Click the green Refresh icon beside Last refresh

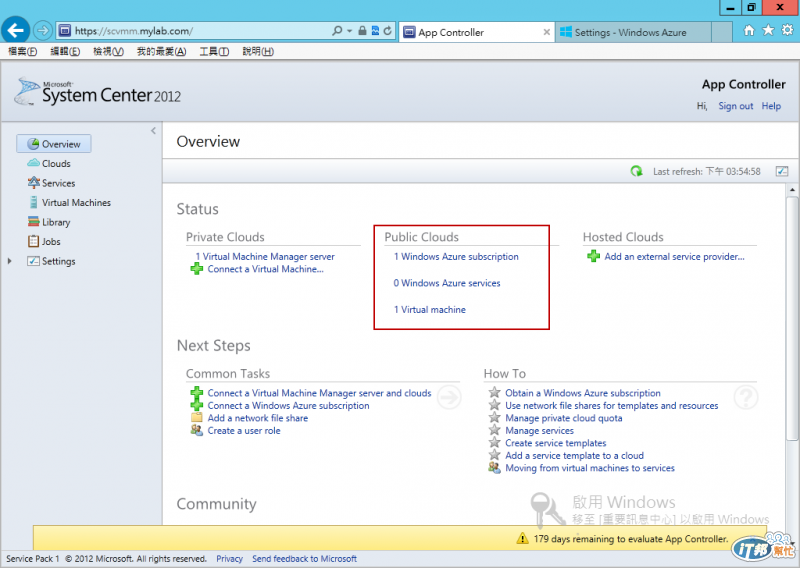(x=636, y=171)
